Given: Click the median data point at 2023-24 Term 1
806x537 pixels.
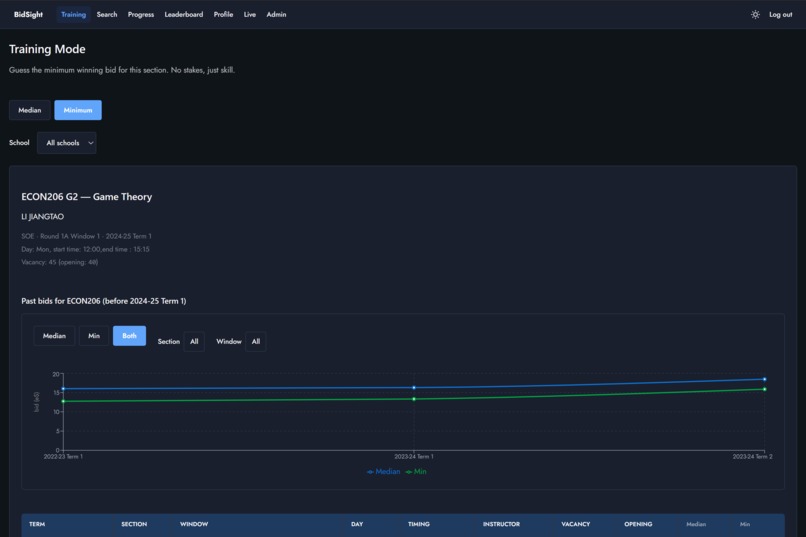Looking at the screenshot, I should tap(414, 387).
